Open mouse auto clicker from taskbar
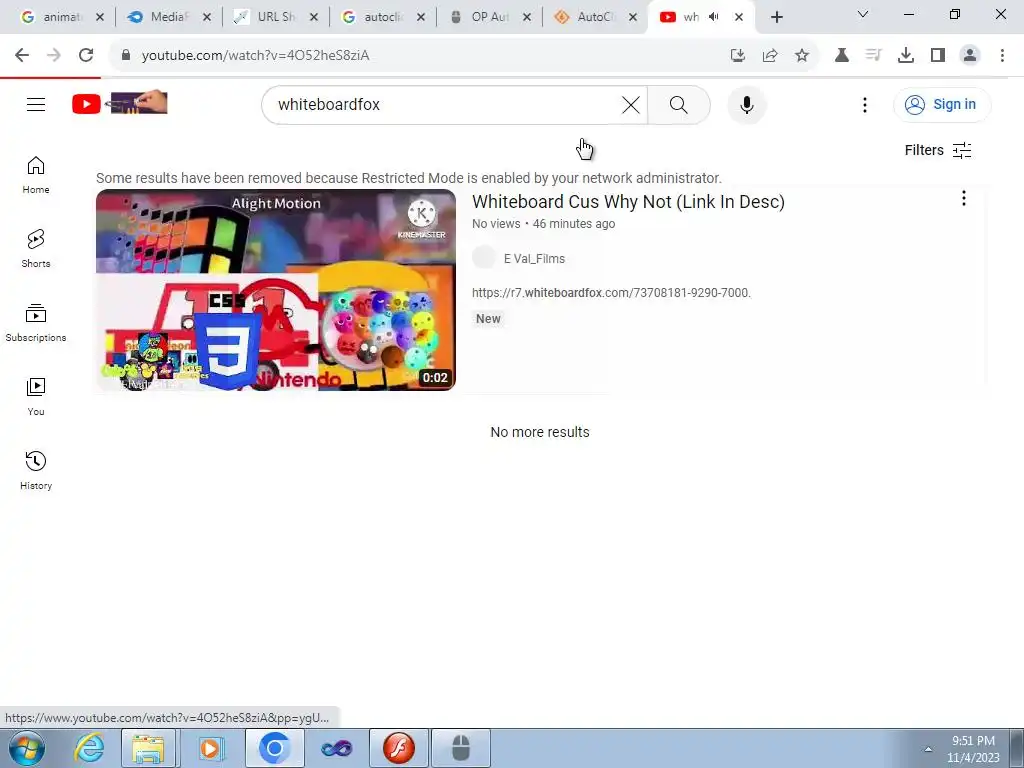1024x768 pixels. [461, 748]
